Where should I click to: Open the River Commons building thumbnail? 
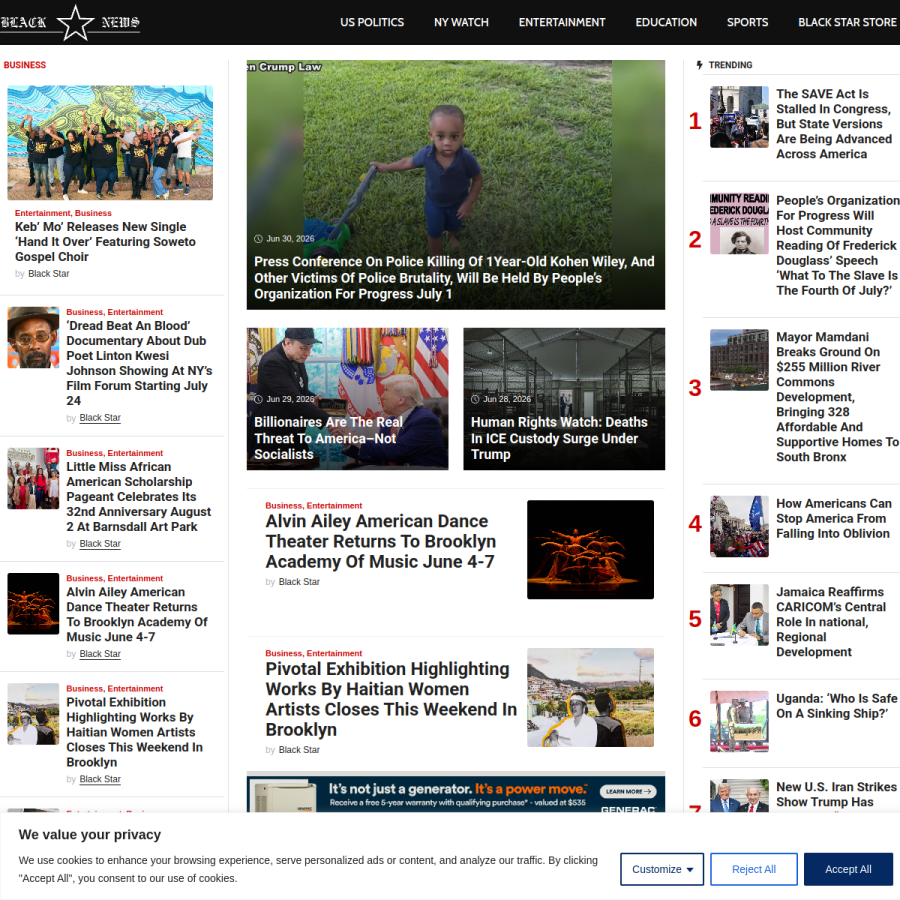739,360
